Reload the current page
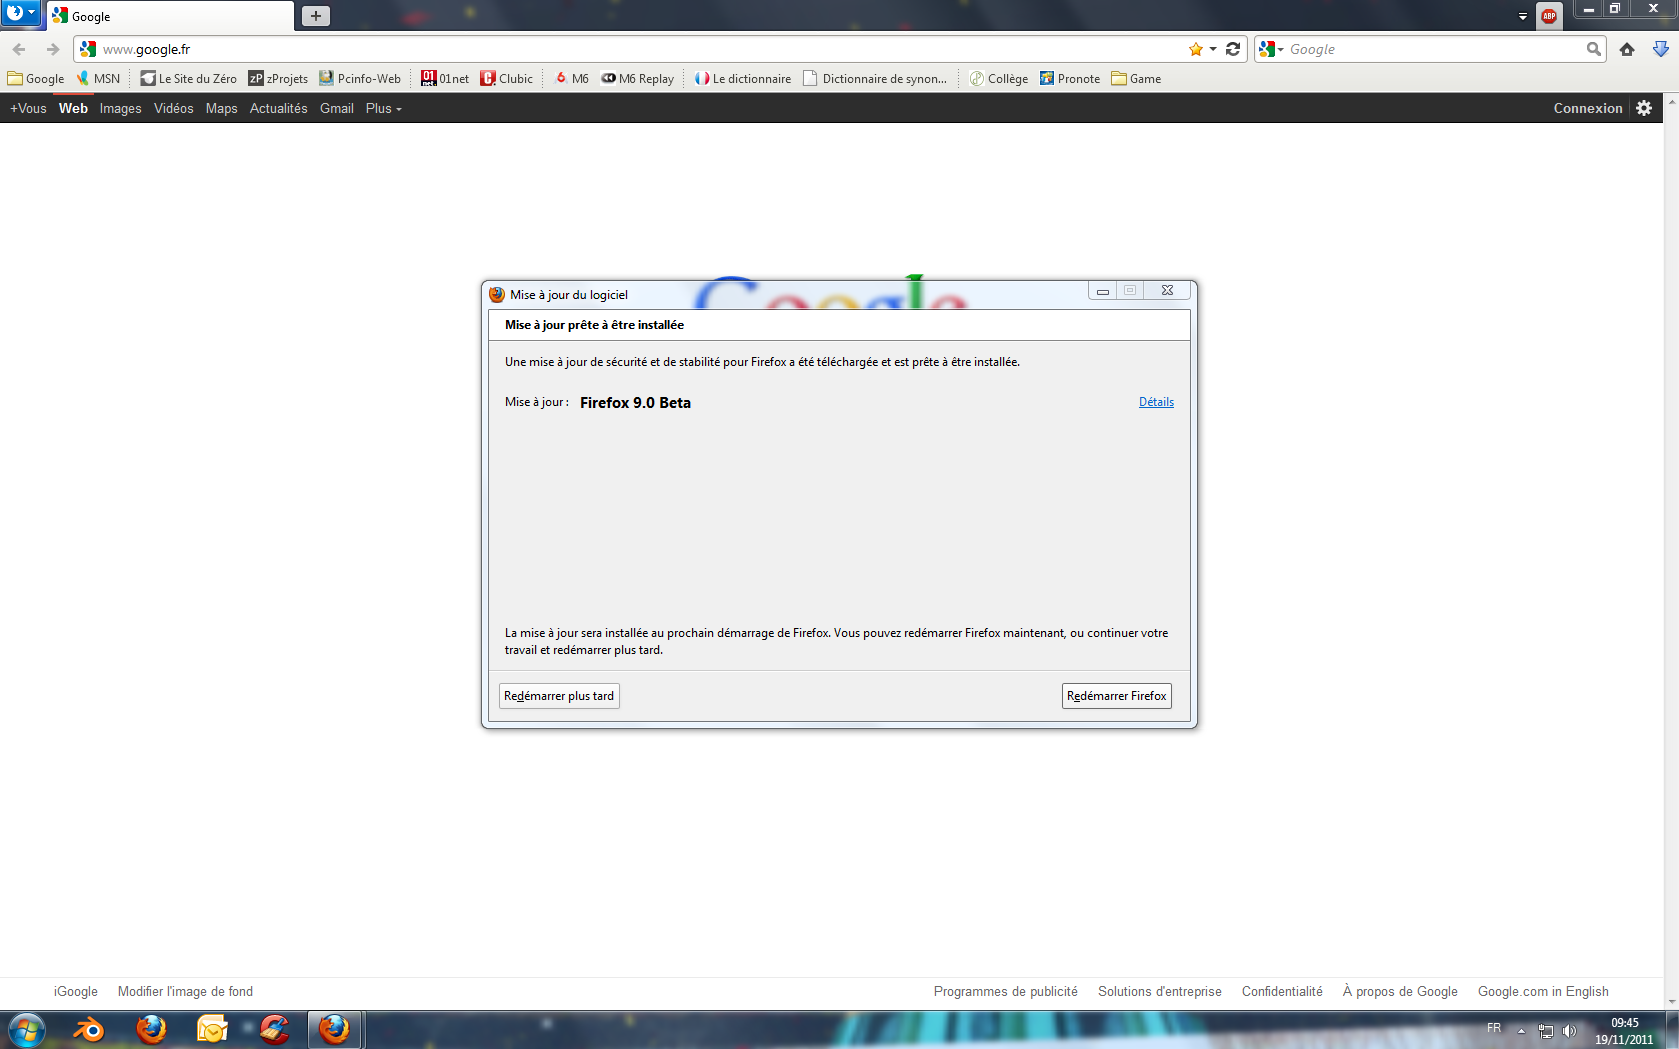Screen dimensions: 1679x1049 point(1233,49)
